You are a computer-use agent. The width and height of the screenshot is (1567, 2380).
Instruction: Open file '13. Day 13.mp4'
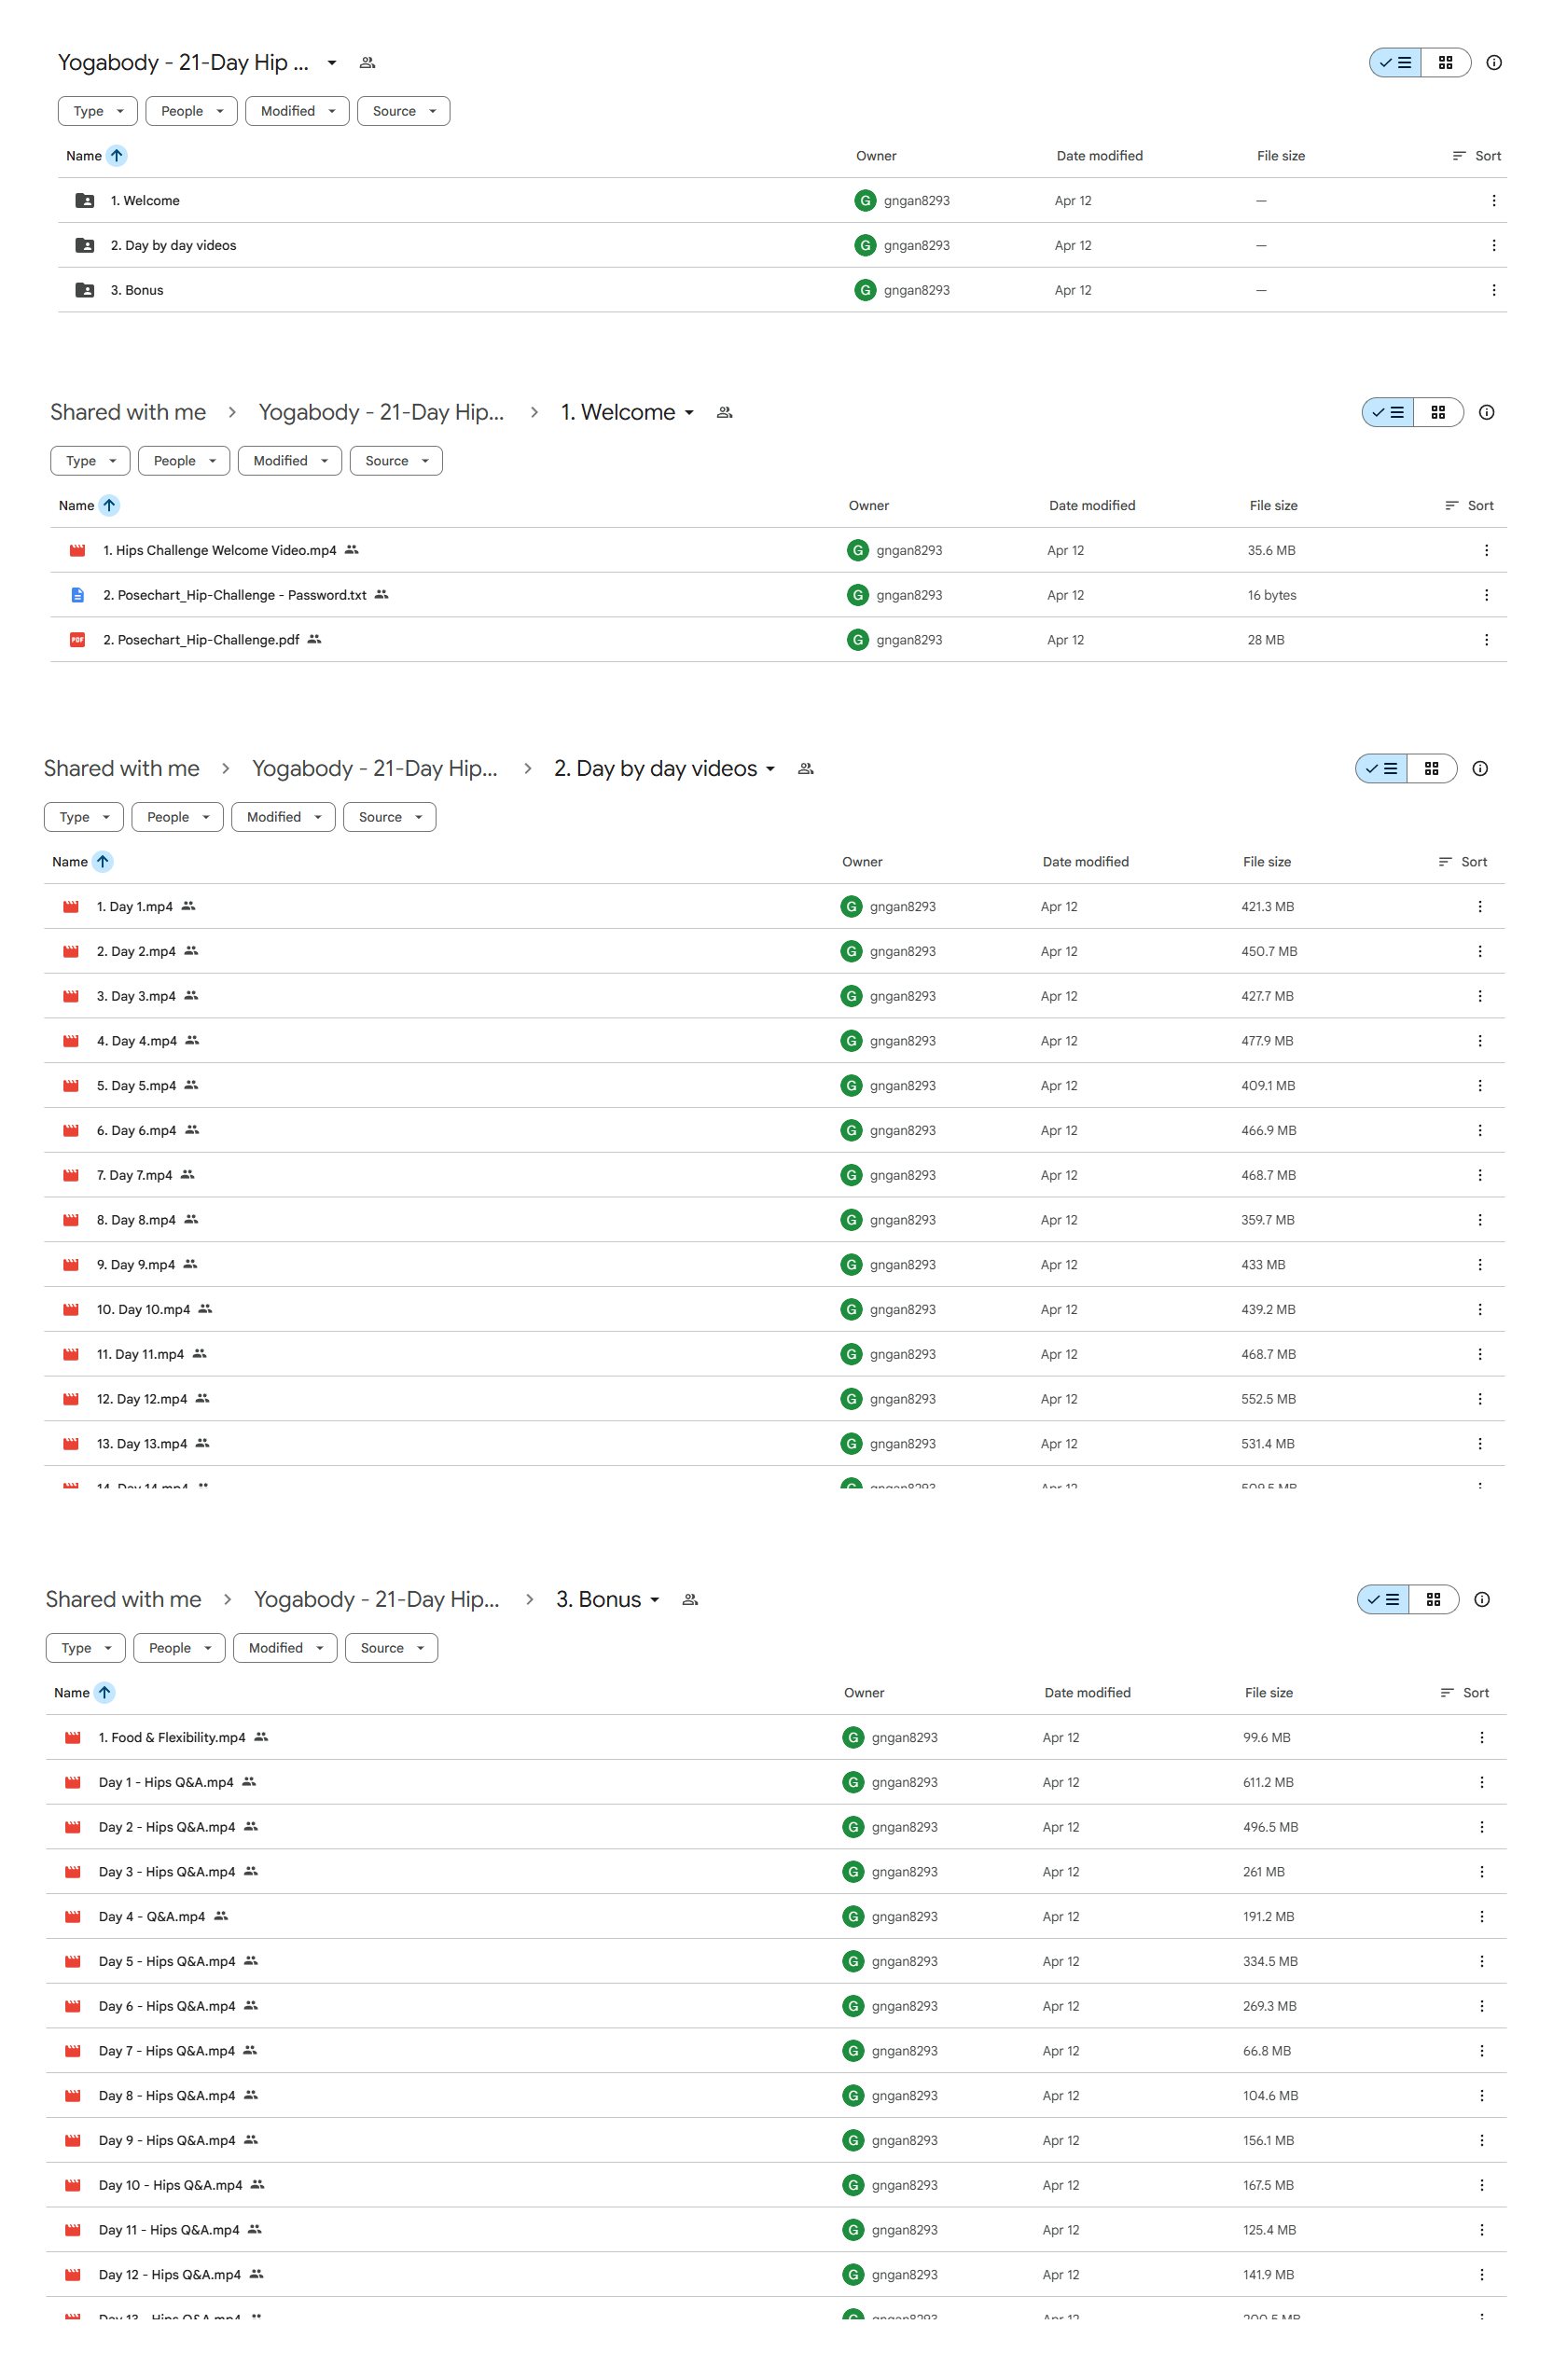(142, 1444)
